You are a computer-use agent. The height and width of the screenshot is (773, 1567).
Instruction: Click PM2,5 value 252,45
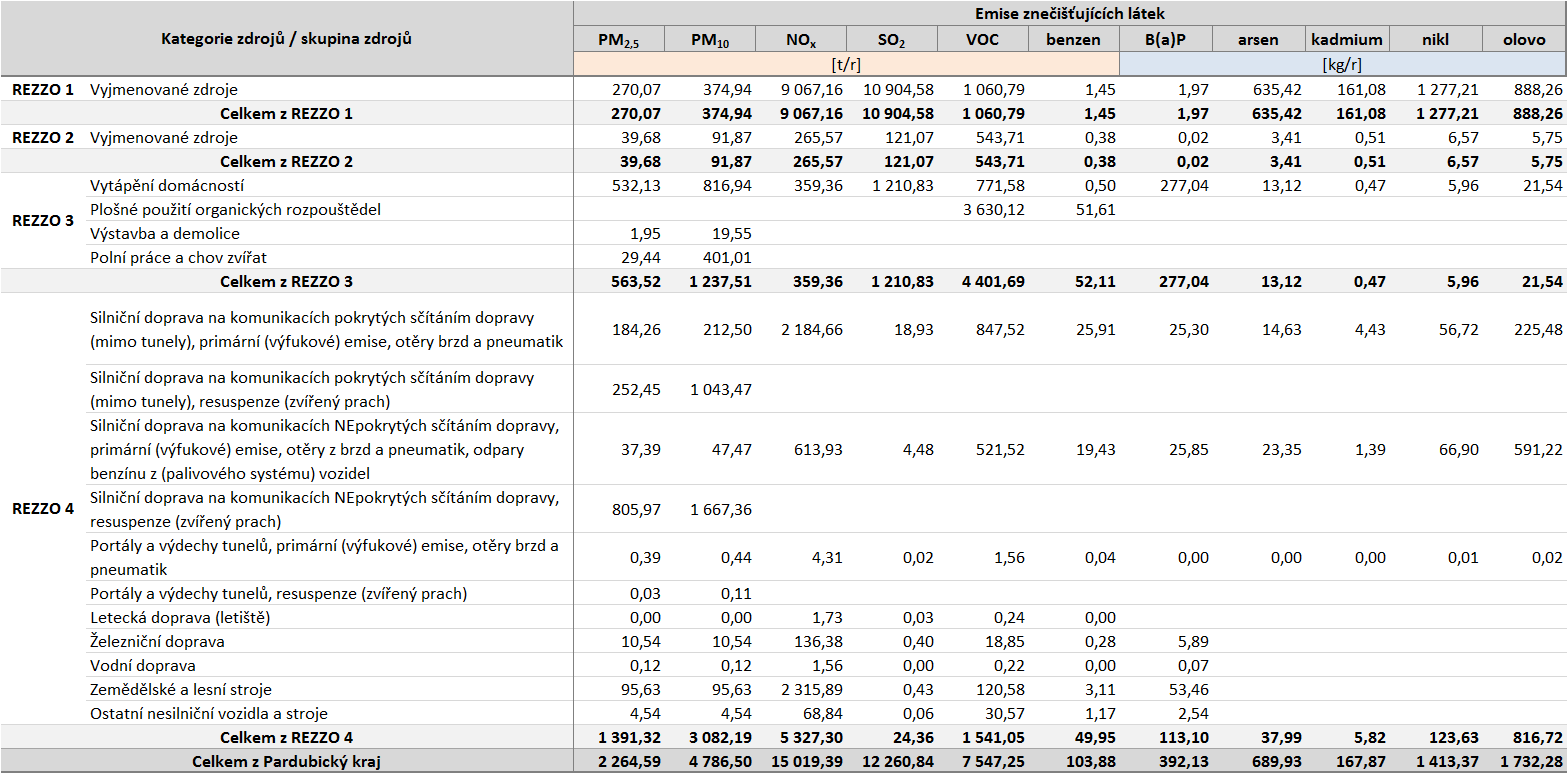pos(636,389)
